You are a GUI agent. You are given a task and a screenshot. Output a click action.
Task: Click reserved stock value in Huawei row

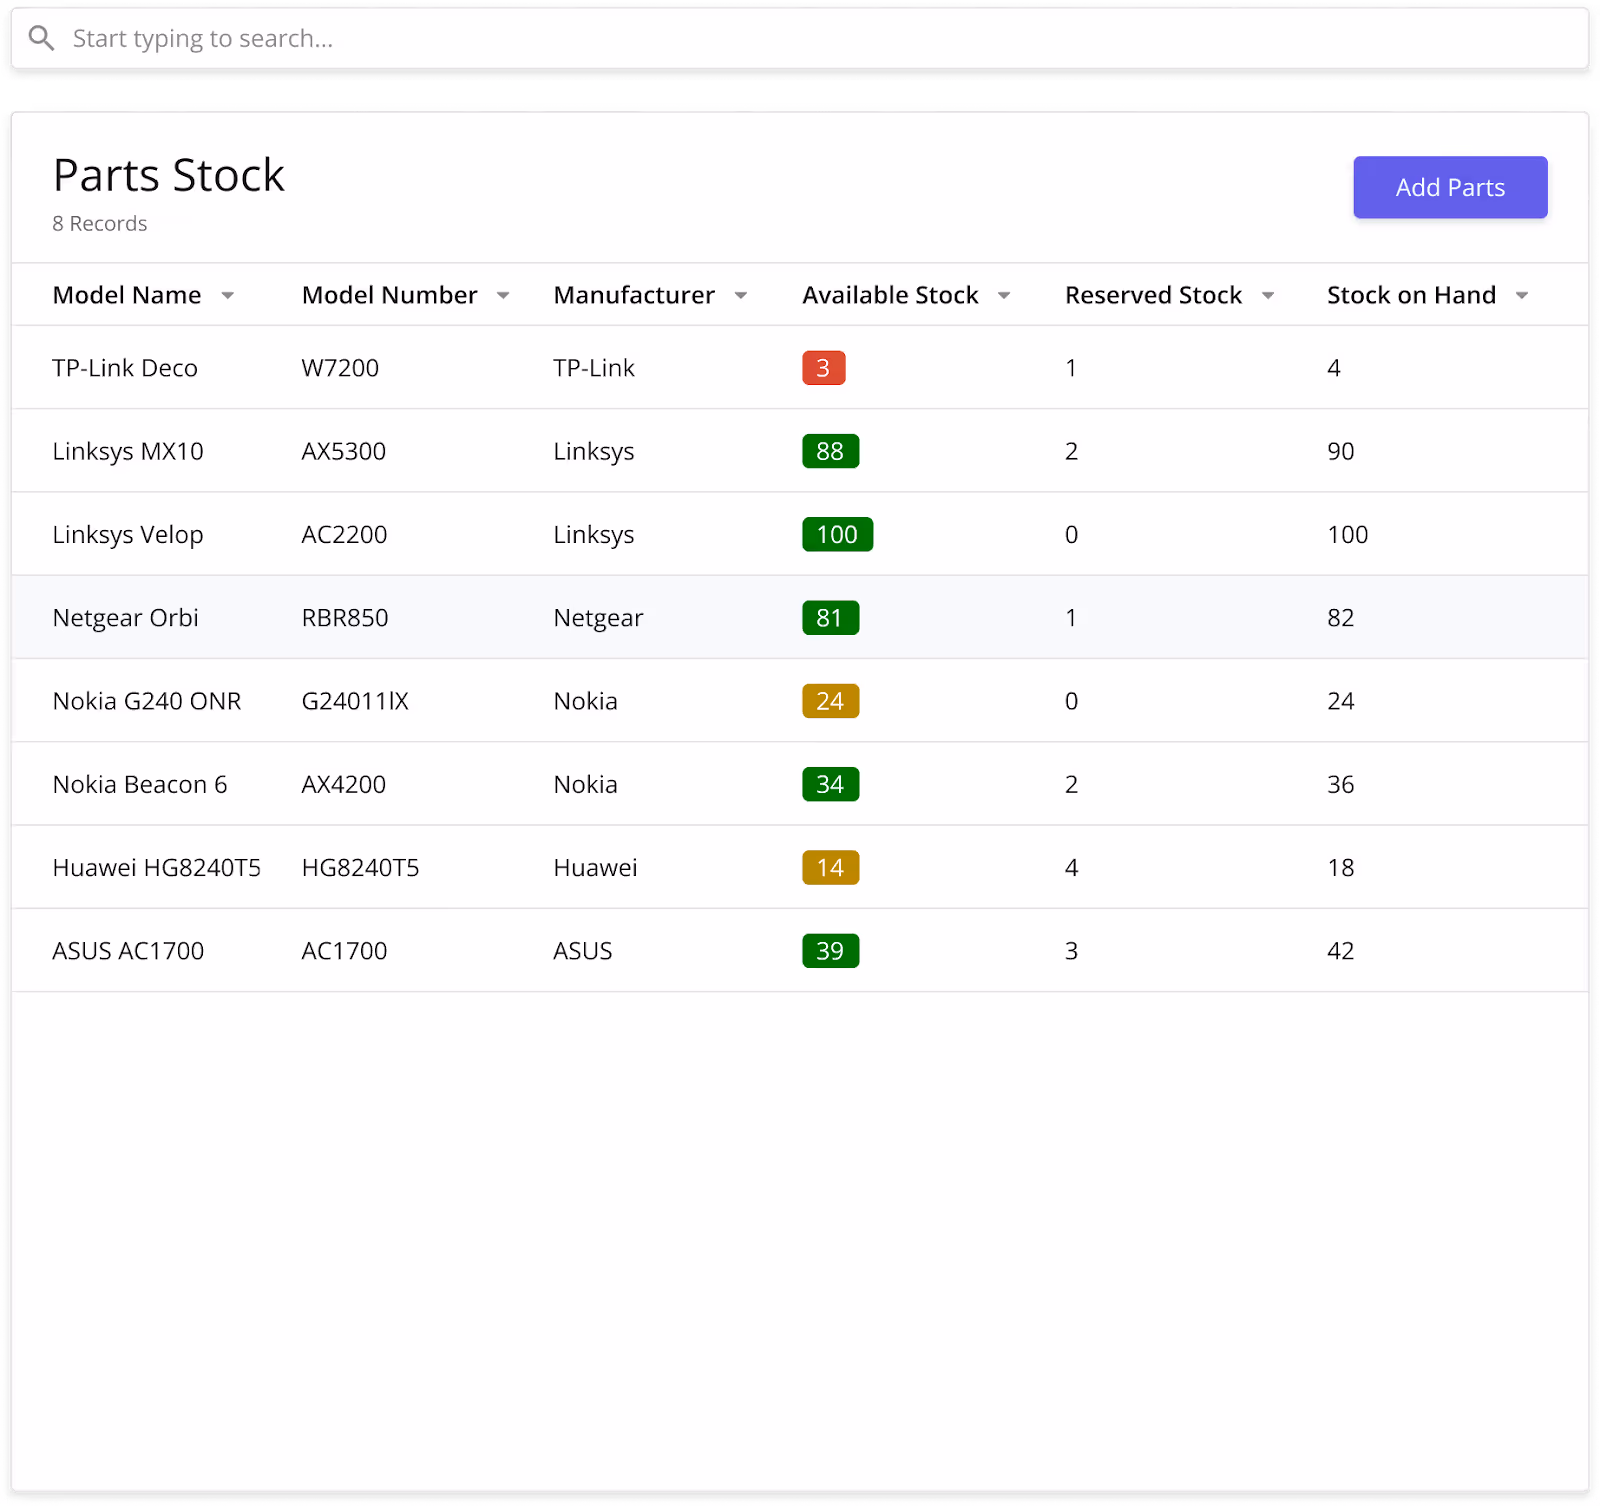pos(1071,868)
